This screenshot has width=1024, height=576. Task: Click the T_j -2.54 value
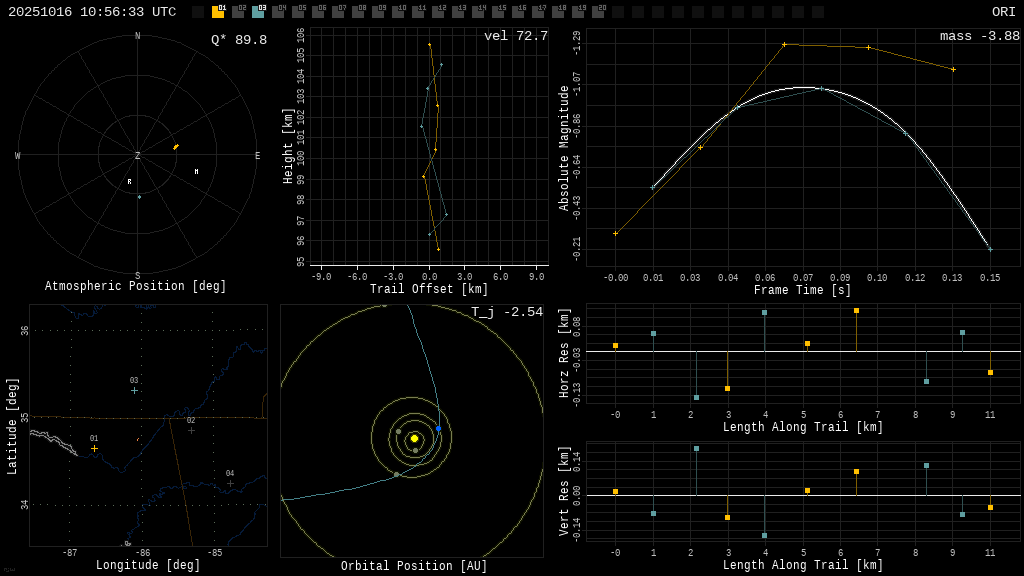[507, 312]
